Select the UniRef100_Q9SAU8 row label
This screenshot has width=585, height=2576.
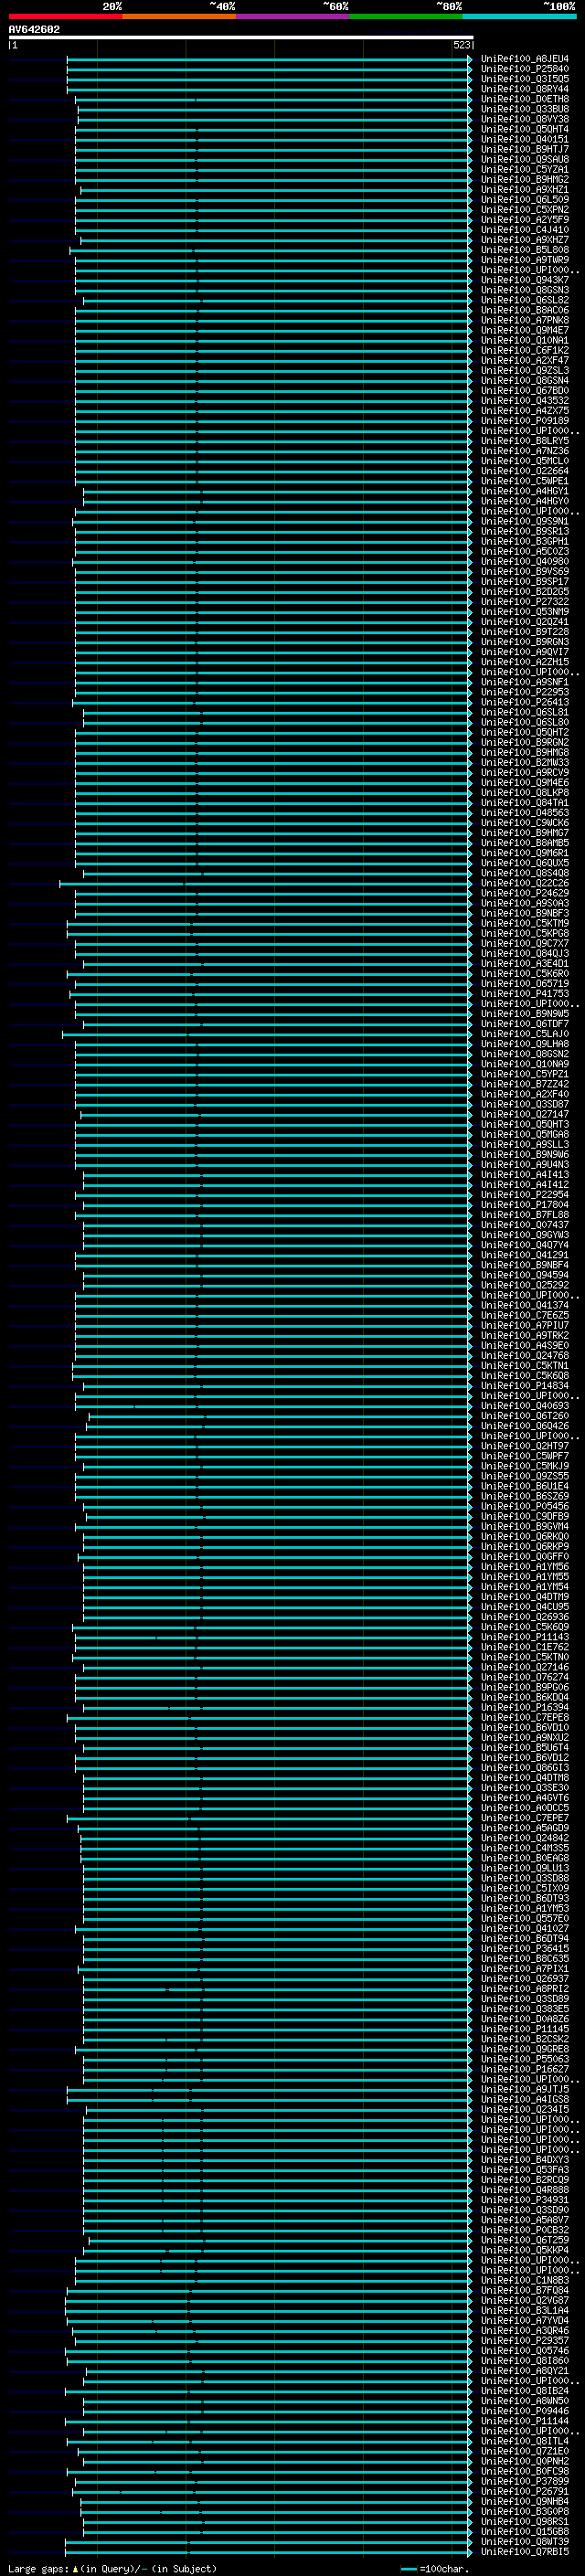525,159
